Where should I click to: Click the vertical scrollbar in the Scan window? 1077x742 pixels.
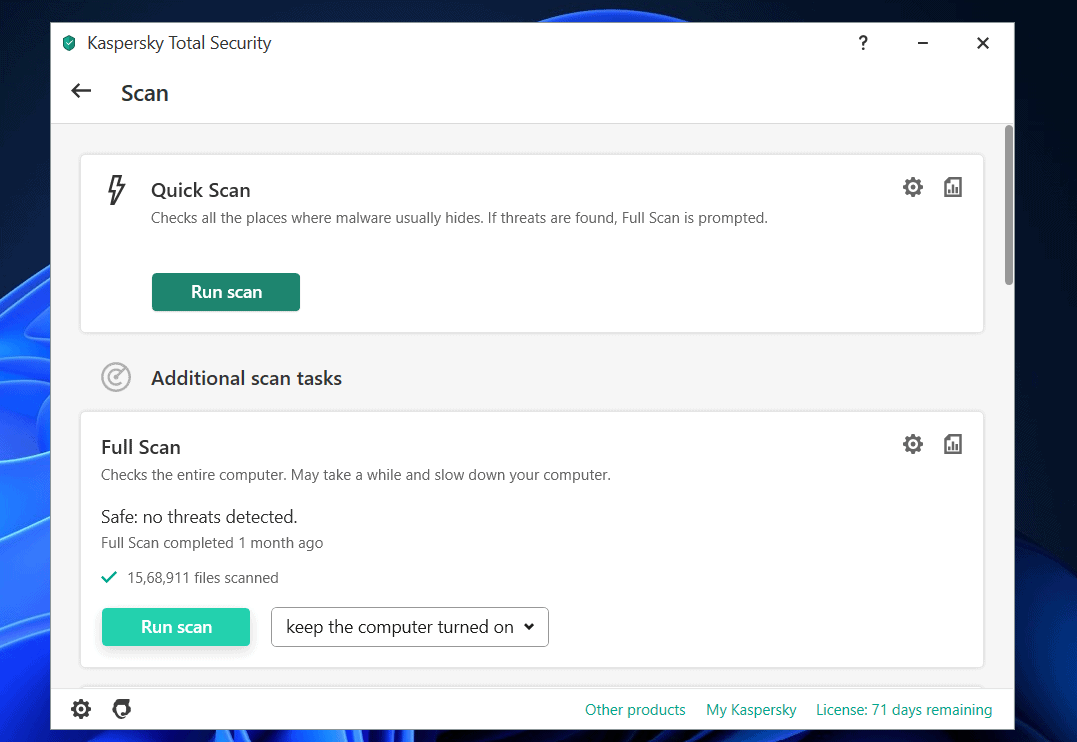(1009, 205)
